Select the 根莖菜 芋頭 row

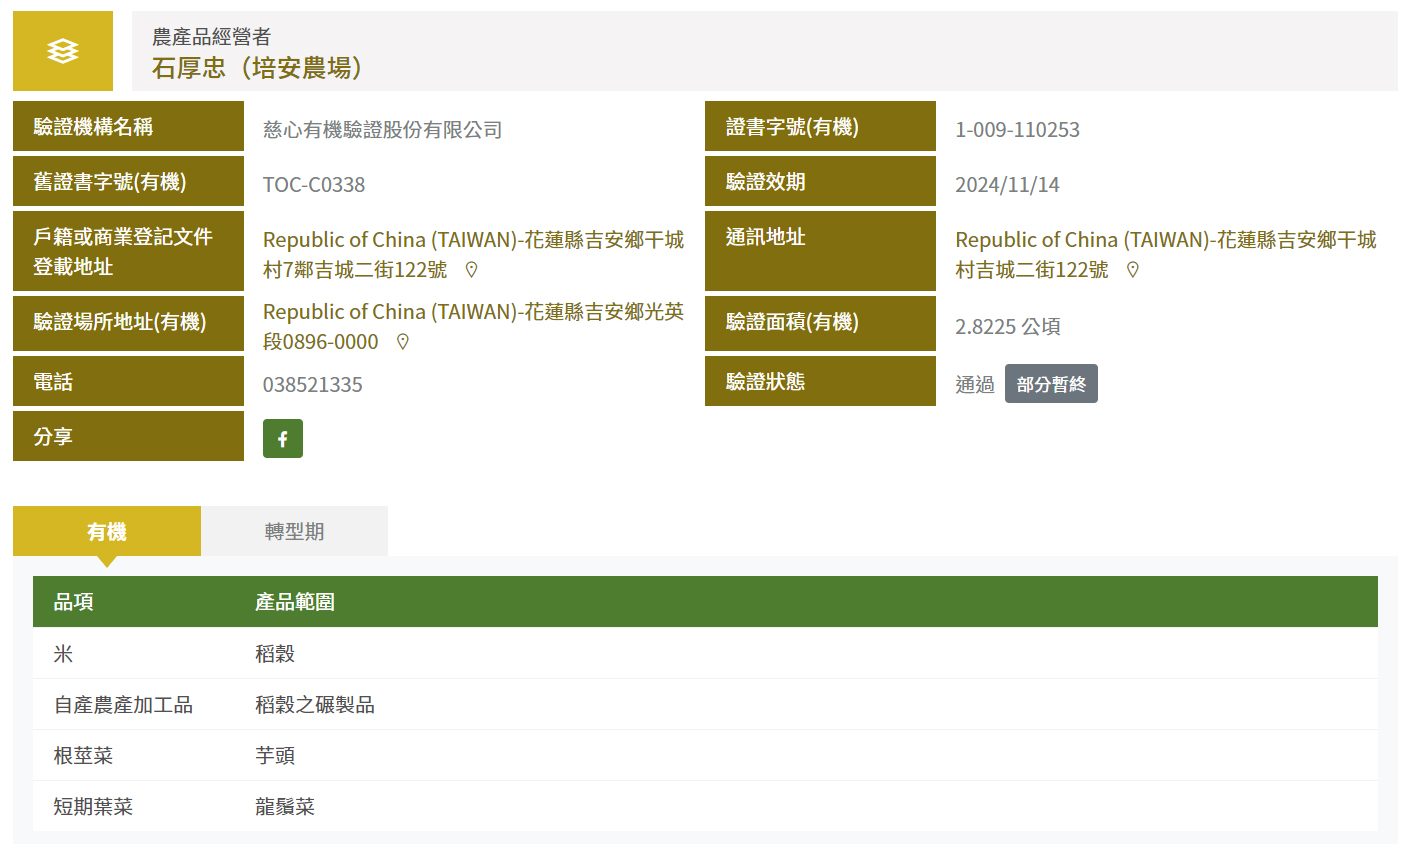click(705, 756)
